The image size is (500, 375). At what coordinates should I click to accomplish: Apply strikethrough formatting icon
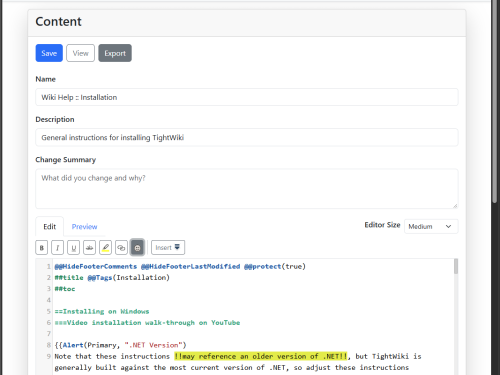point(89,248)
